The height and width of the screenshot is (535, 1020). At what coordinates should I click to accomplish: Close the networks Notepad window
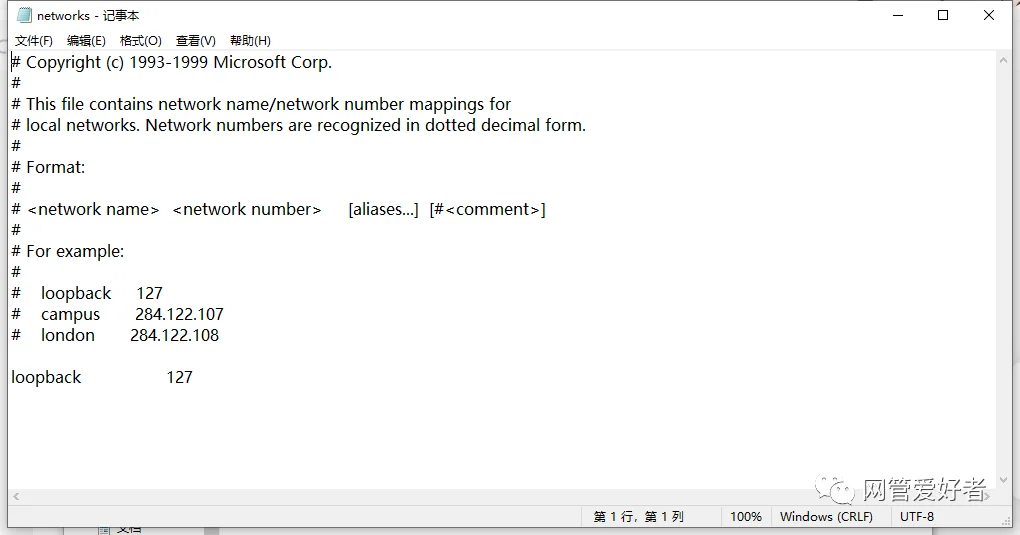[989, 15]
